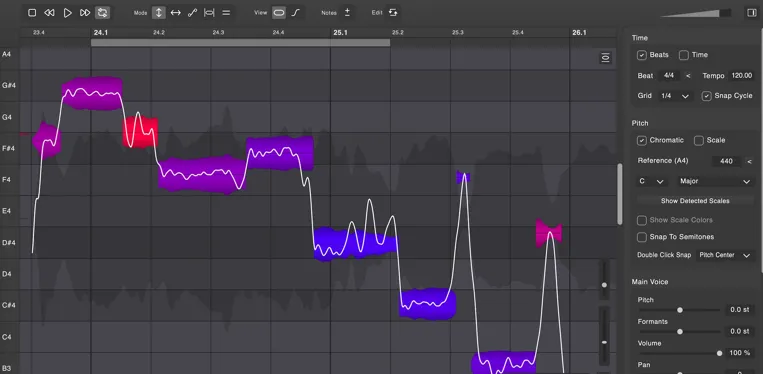Adjust the Main Voice Volume slider

[x=679, y=353]
